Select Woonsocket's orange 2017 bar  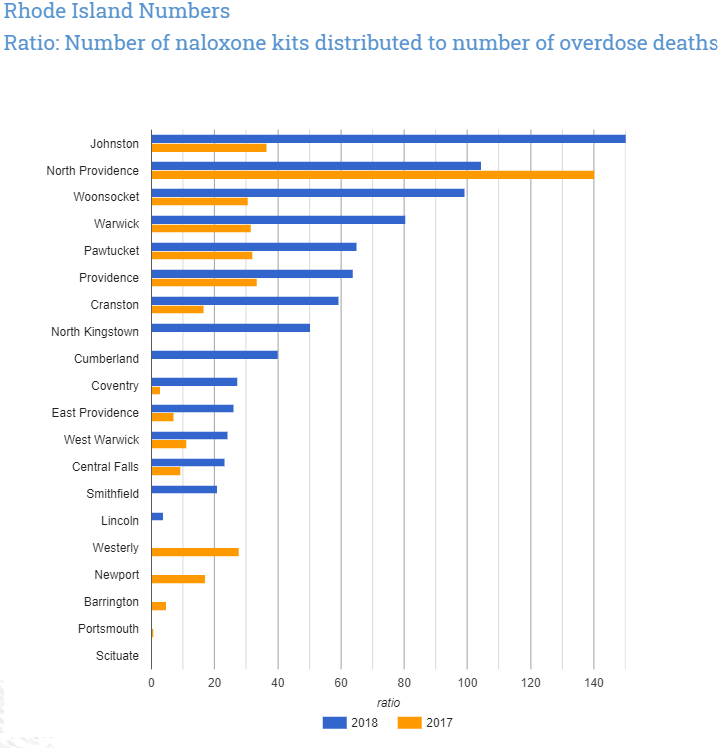click(x=199, y=201)
